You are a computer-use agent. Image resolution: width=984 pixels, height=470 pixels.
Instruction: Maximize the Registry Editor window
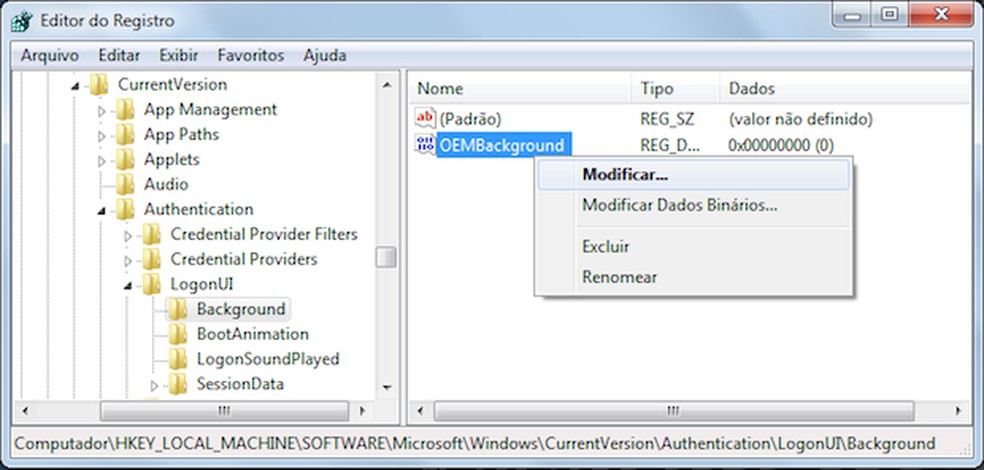coord(889,14)
